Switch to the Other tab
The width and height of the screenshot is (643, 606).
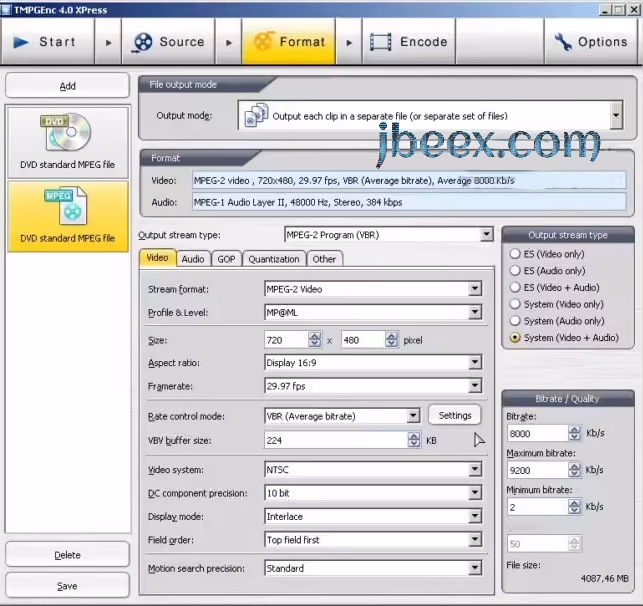tap(324, 259)
